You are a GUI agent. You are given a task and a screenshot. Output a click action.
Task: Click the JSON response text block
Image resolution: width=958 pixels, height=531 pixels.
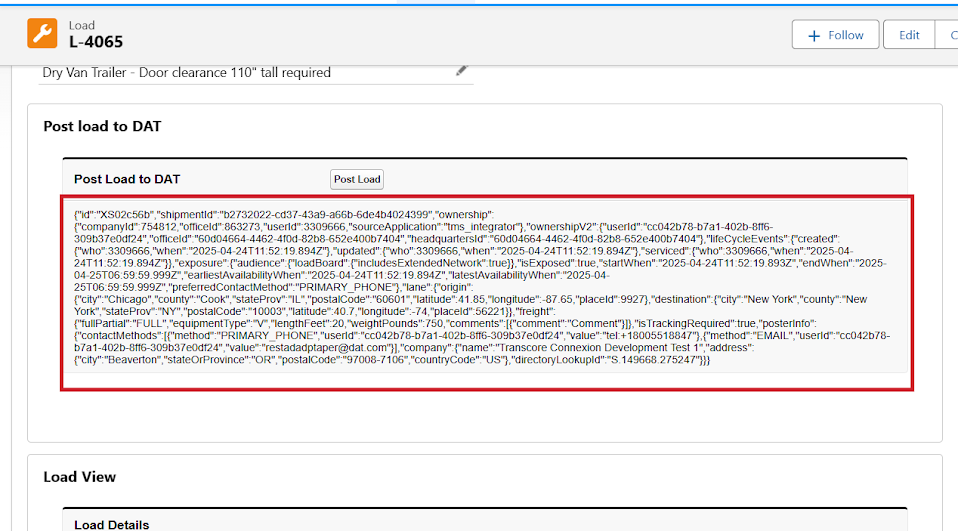tap(484, 287)
